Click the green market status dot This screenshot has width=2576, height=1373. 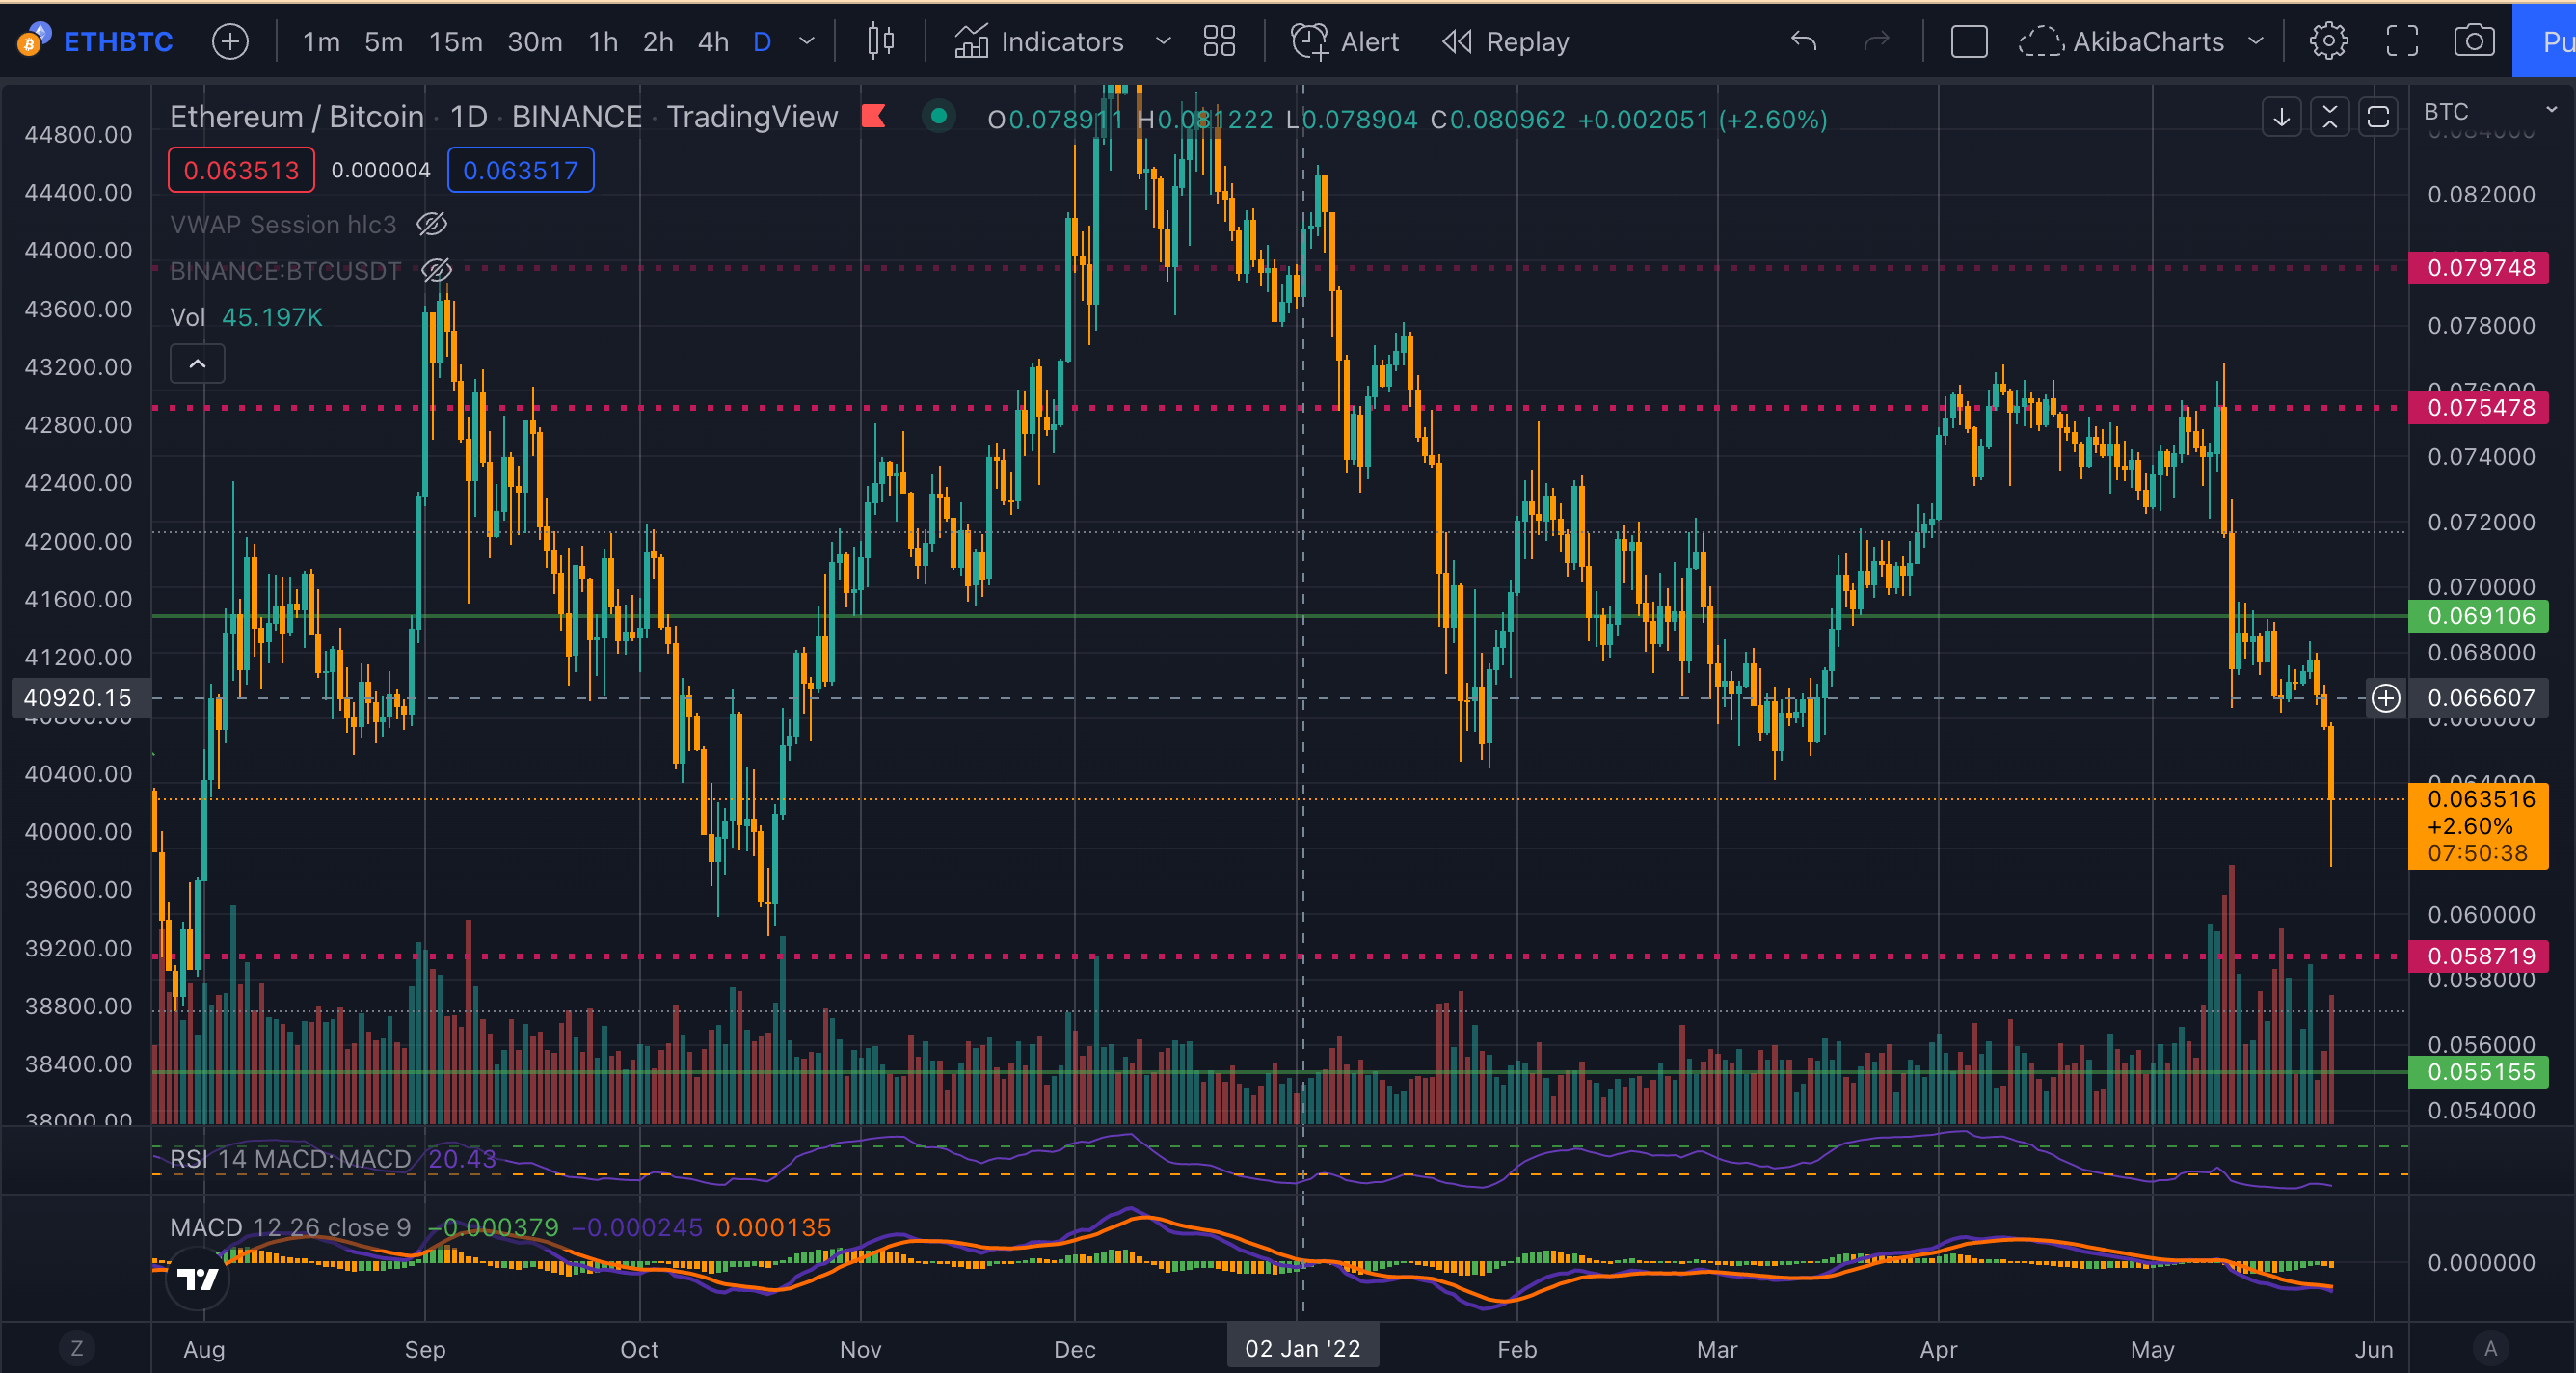939,117
